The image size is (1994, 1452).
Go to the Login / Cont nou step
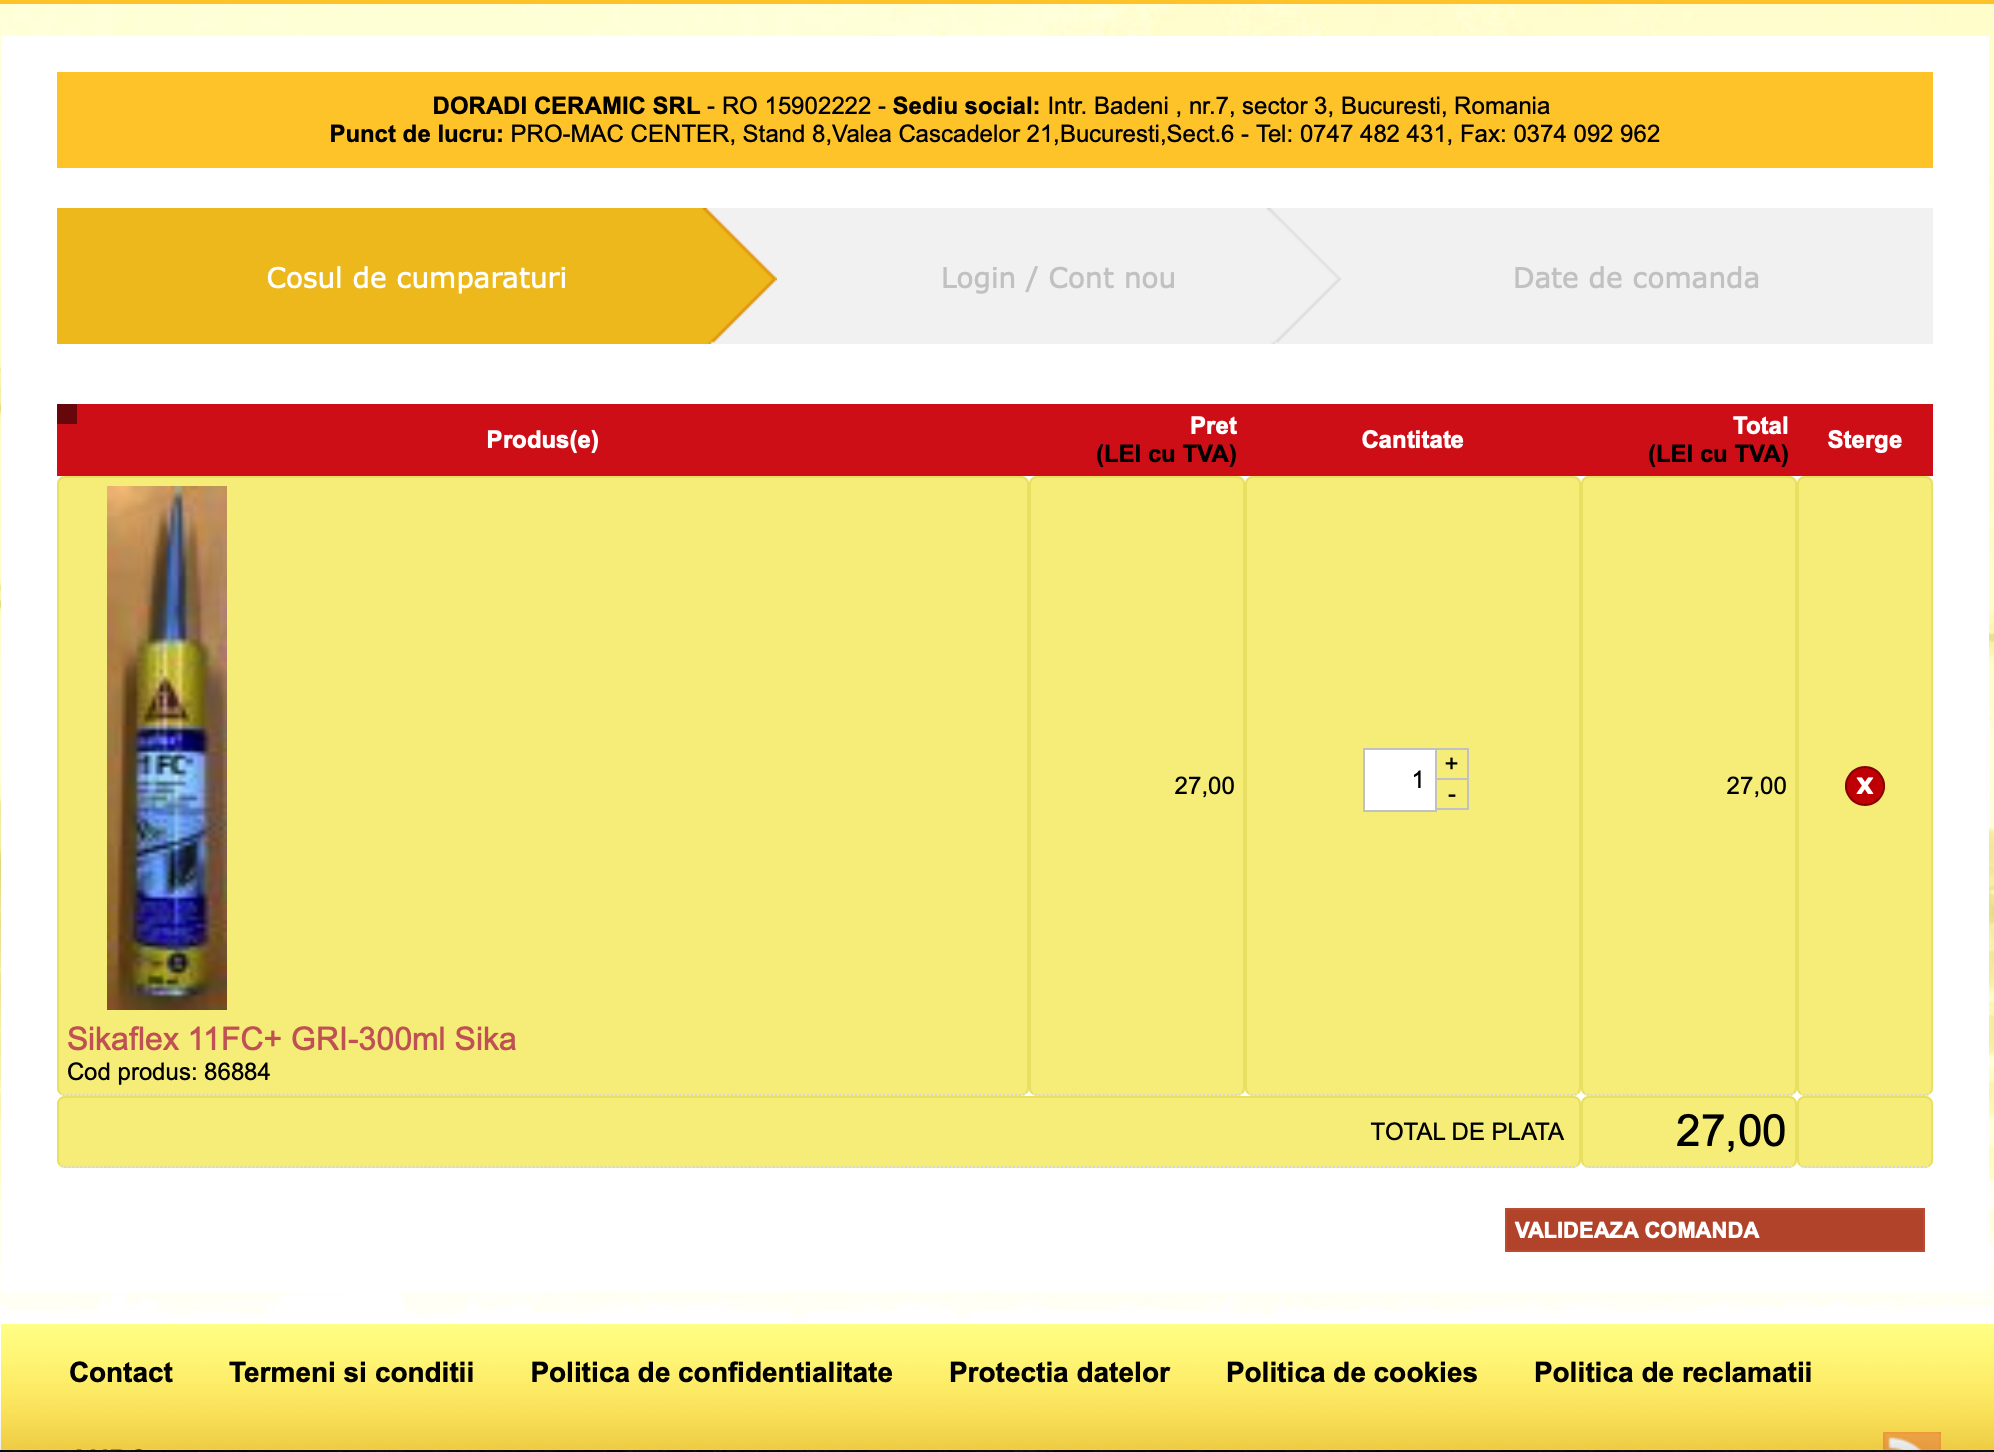[x=1058, y=277]
